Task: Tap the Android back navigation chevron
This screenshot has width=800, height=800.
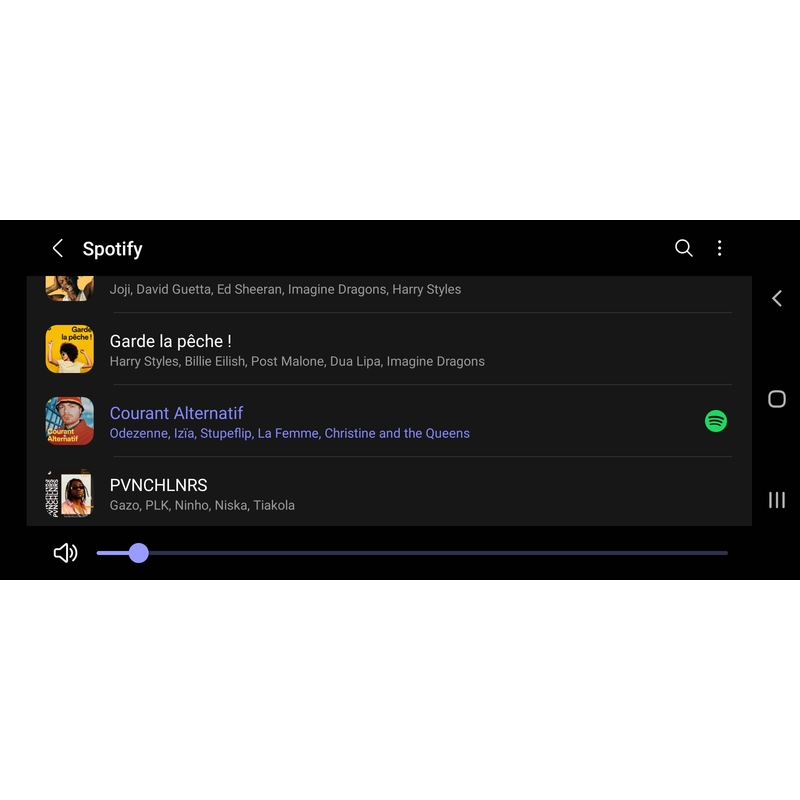Action: (x=777, y=298)
